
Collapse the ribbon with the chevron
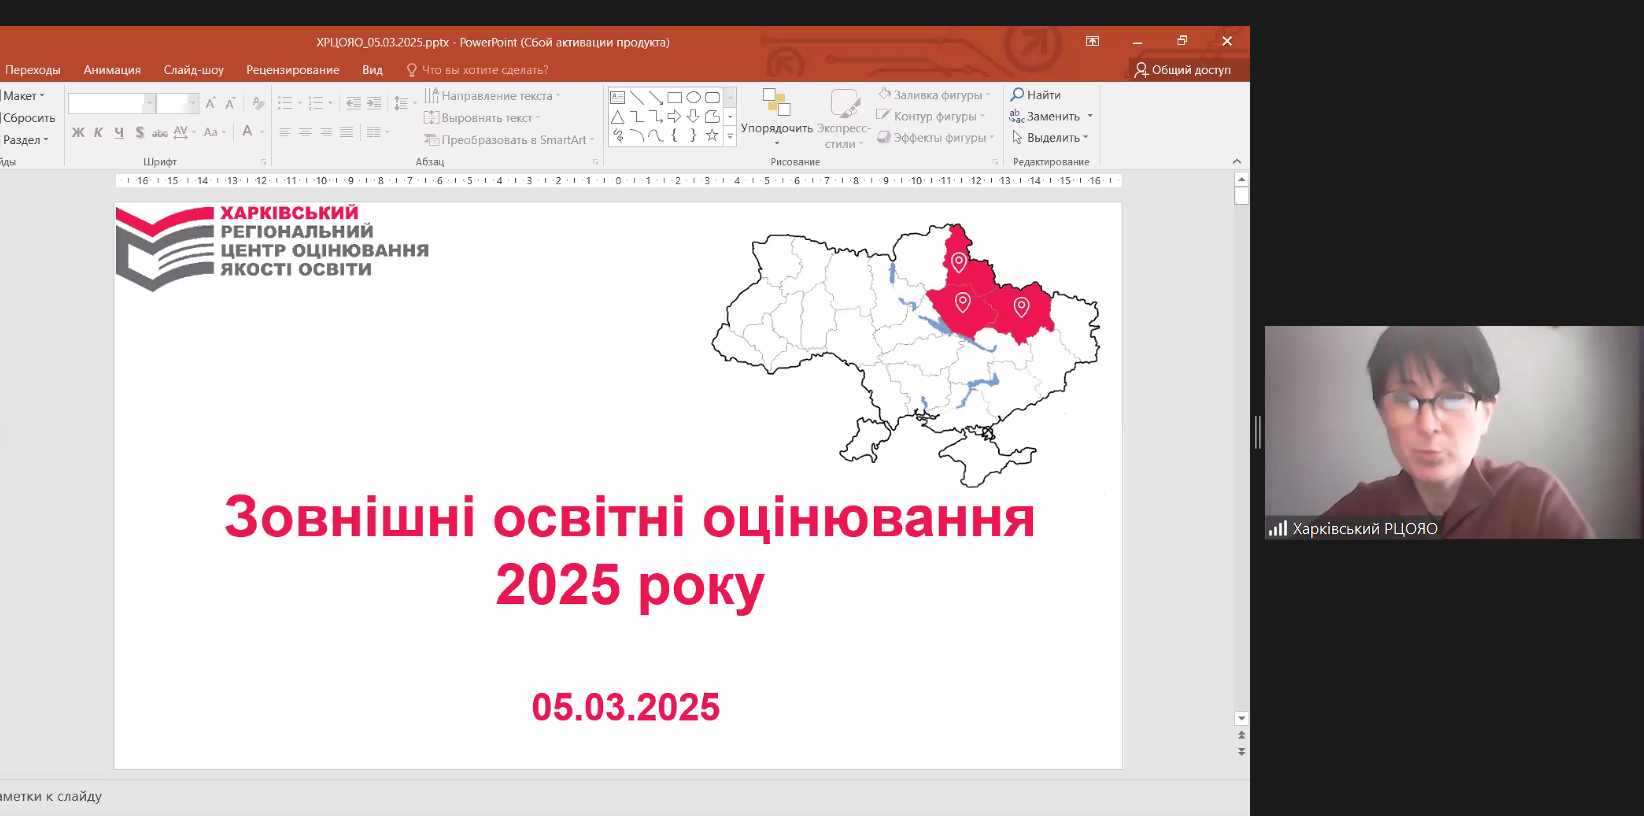[1237, 161]
